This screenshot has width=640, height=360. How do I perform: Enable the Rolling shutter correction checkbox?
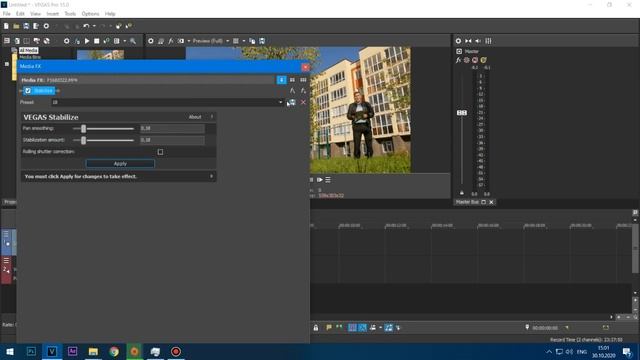[160, 152]
